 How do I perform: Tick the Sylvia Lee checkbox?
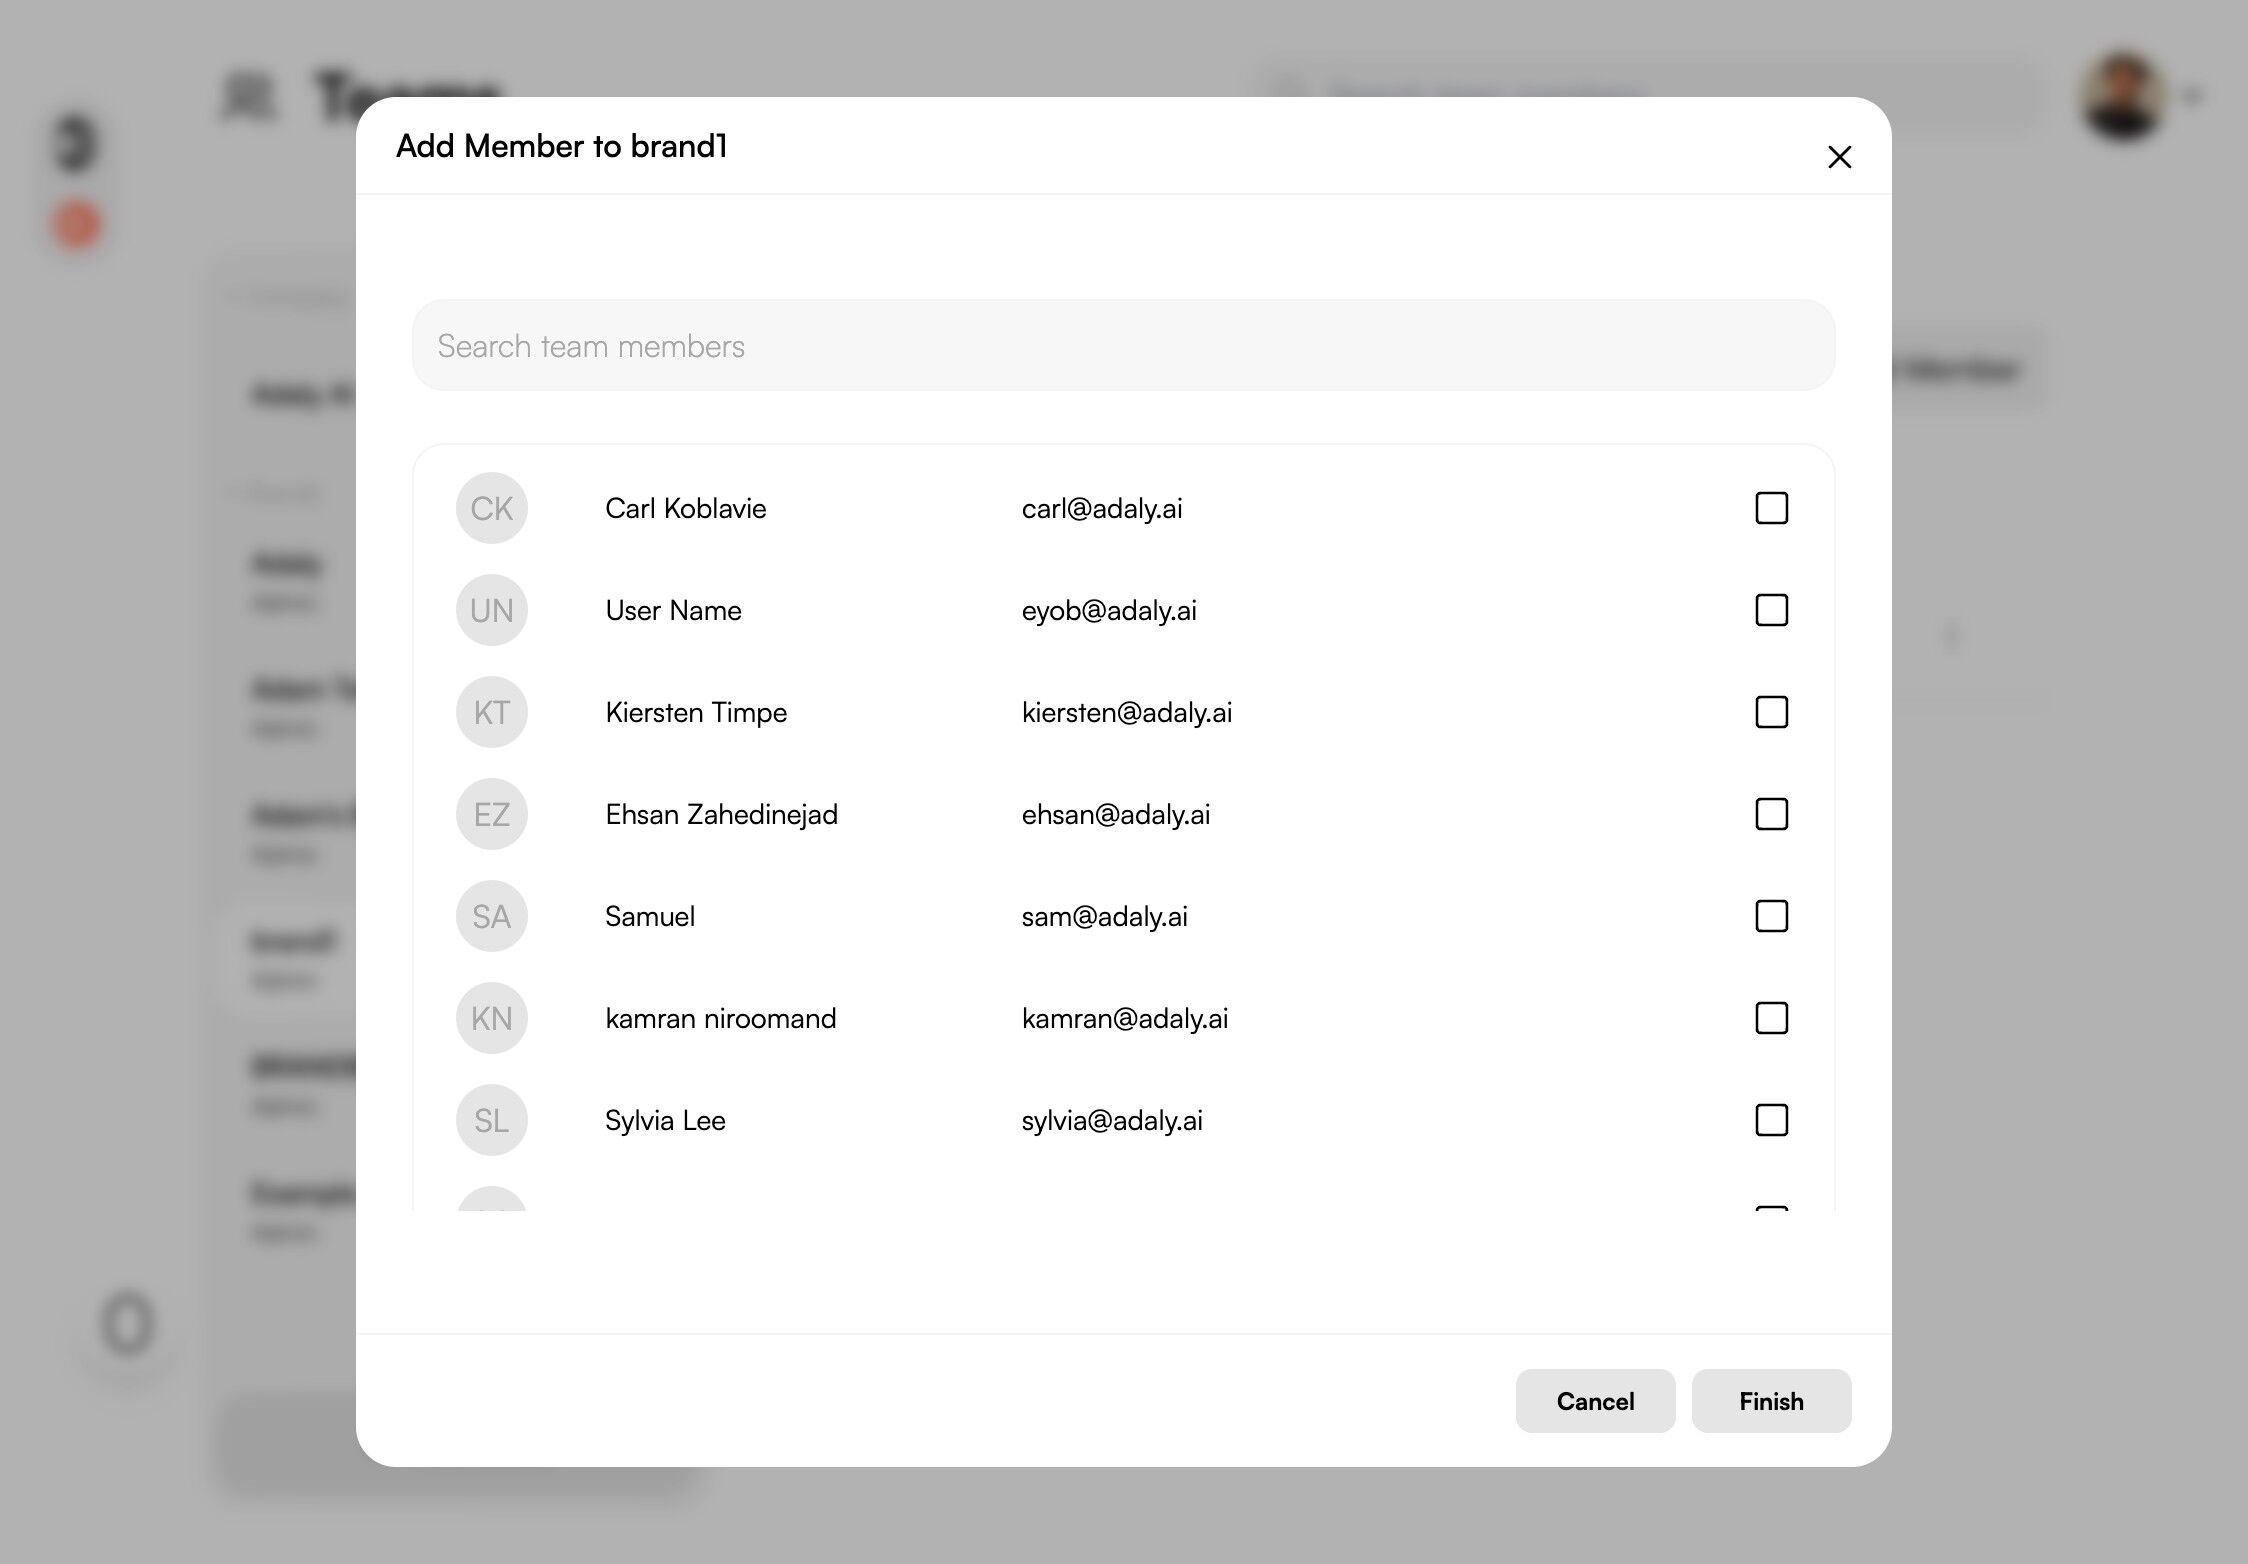point(1771,1120)
